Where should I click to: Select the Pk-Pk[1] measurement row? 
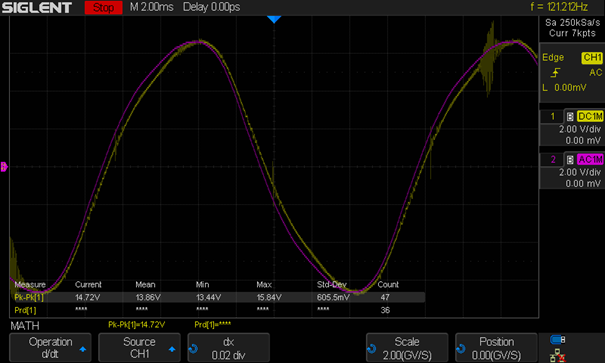click(219, 297)
